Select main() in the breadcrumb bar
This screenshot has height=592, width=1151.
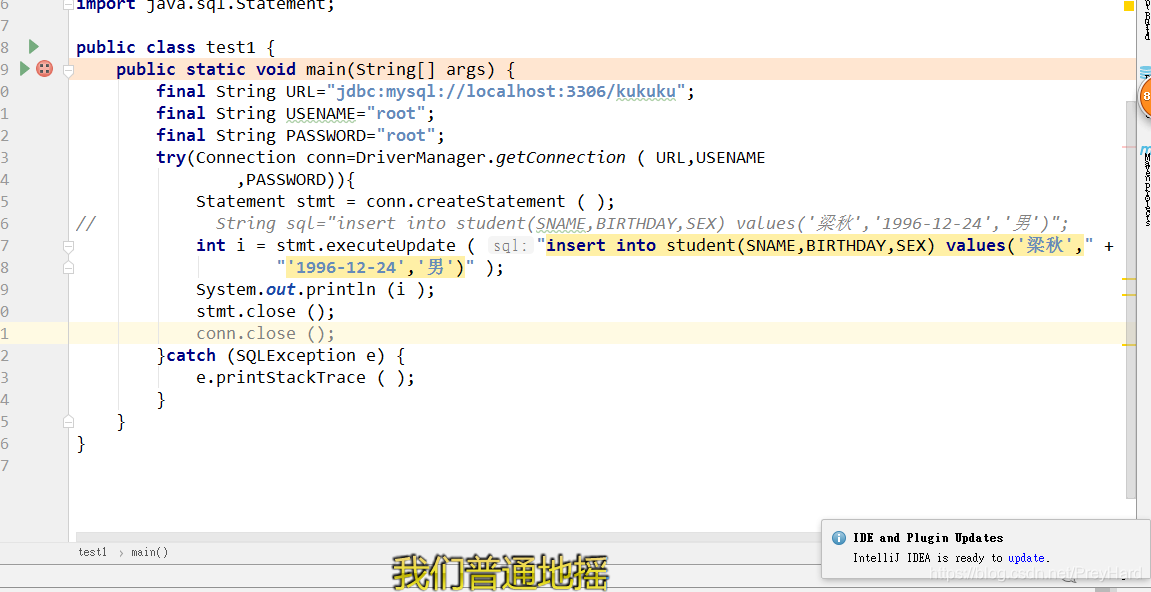[150, 552]
